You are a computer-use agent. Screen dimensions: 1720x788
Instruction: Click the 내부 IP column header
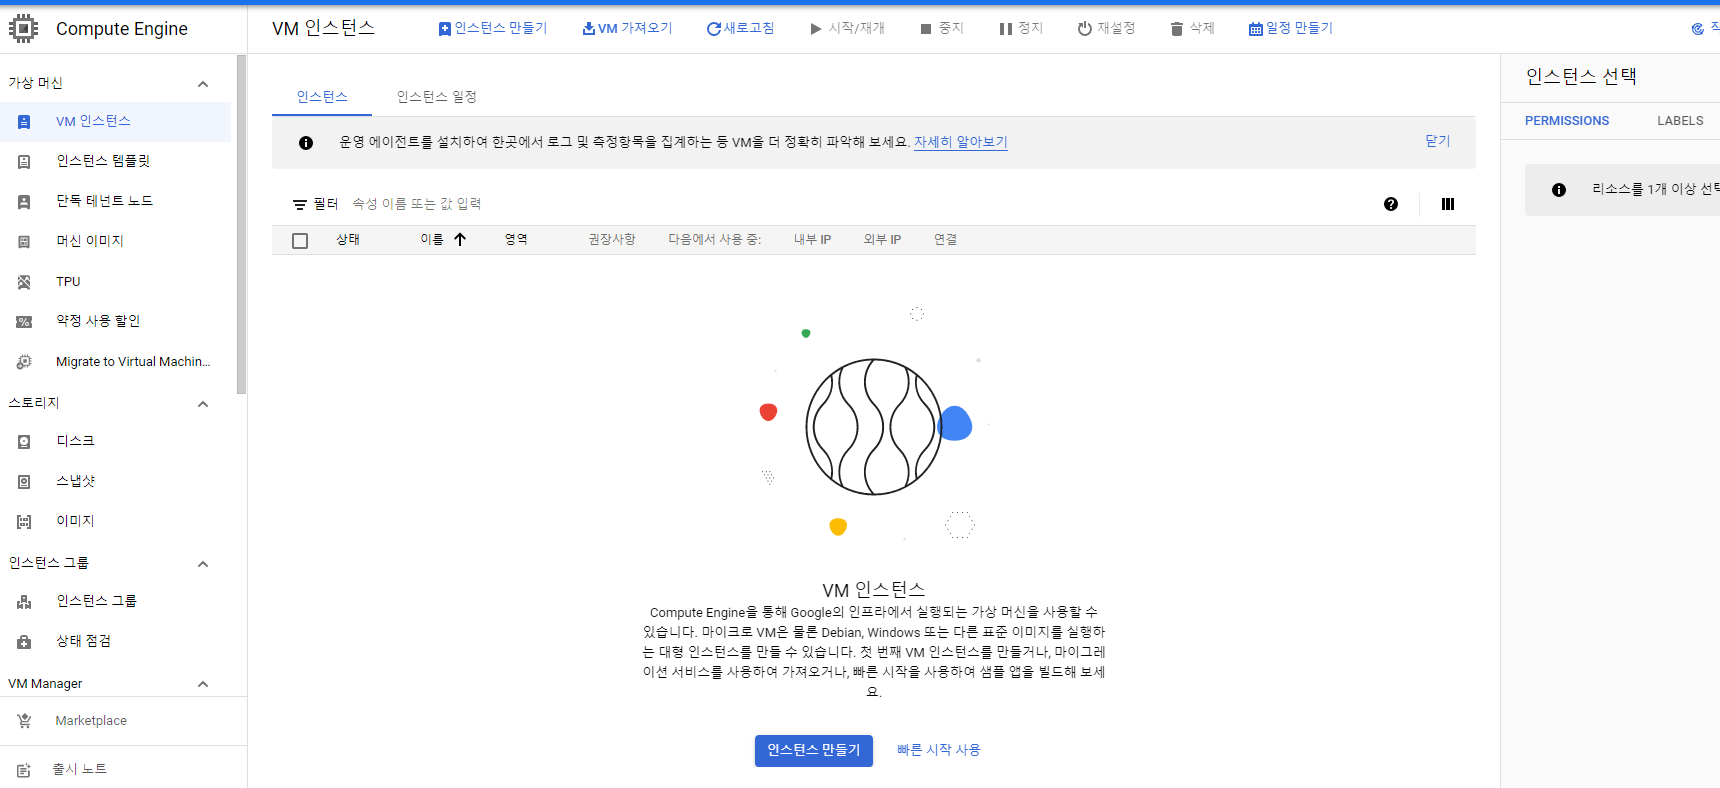click(x=812, y=240)
